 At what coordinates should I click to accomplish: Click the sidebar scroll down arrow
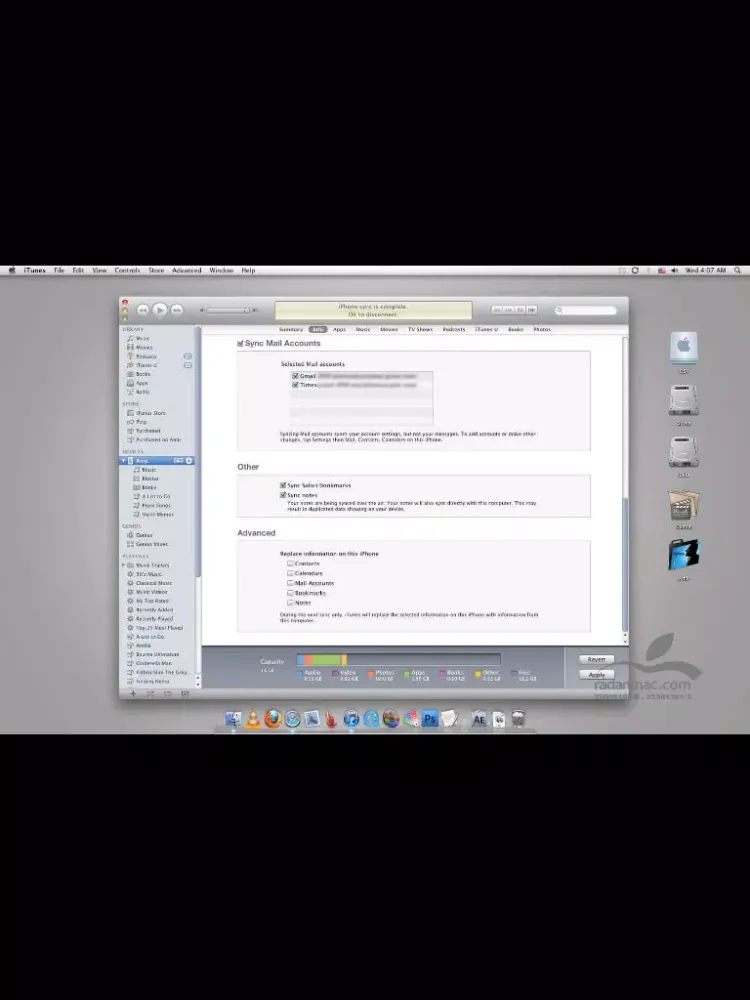[198, 684]
